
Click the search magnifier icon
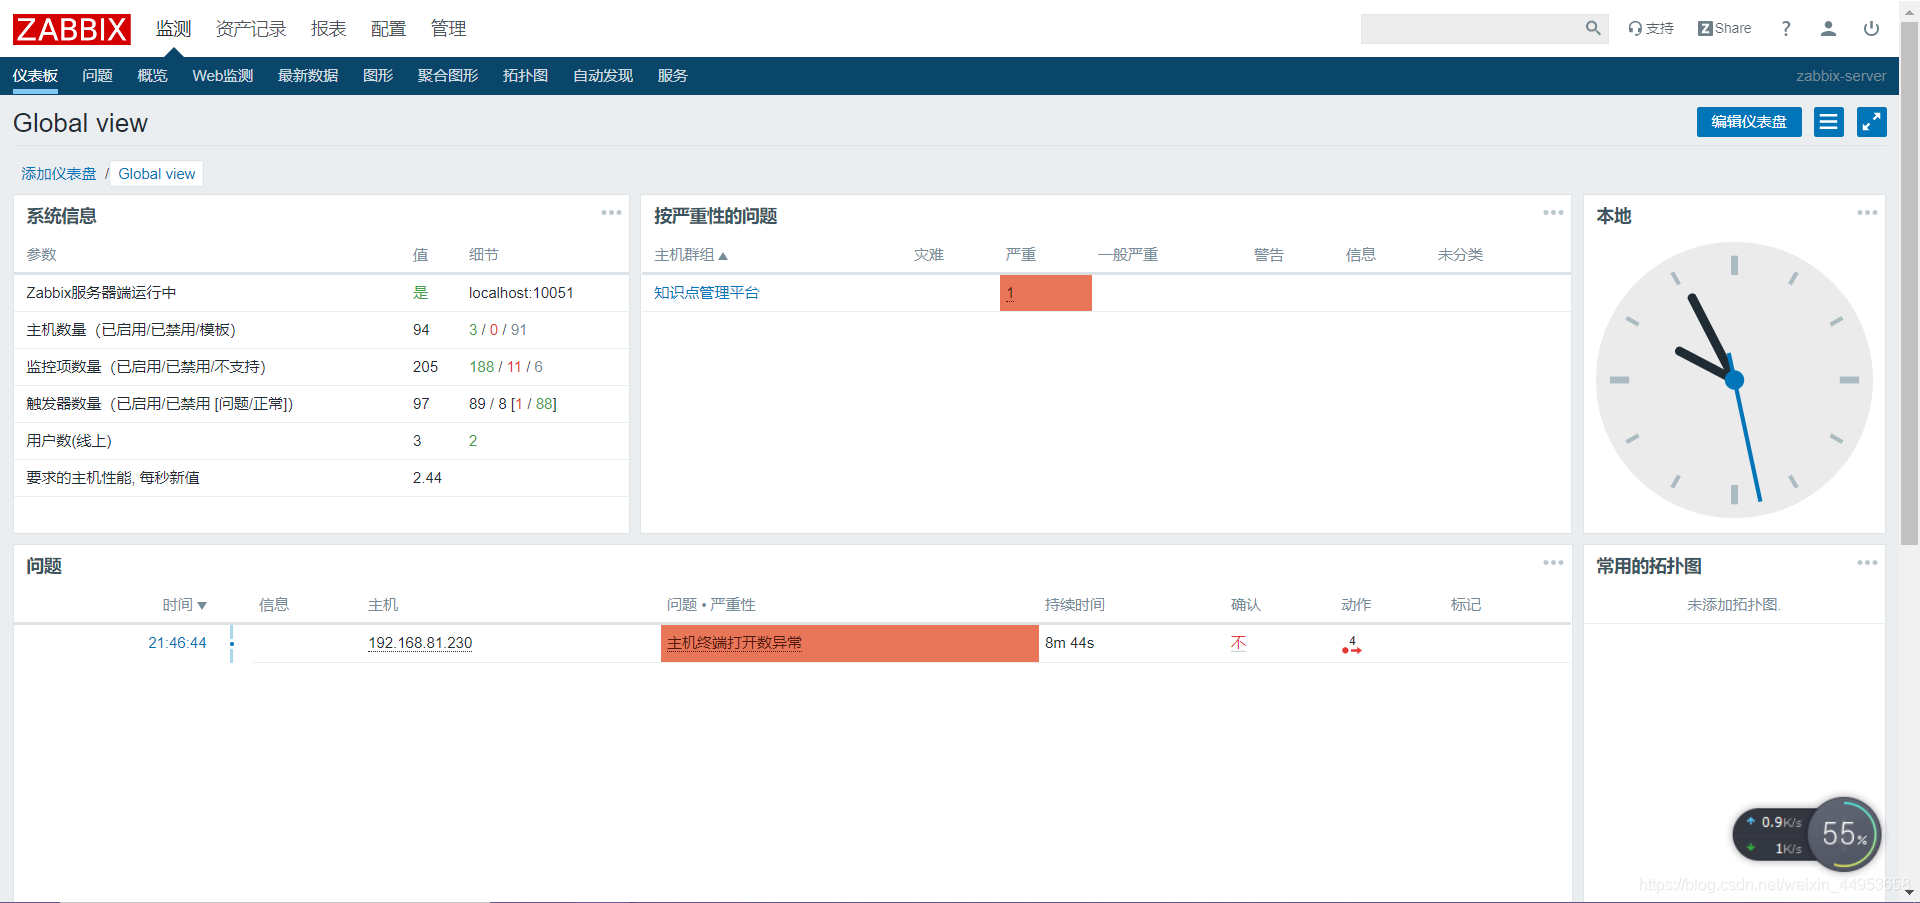[x=1593, y=28]
